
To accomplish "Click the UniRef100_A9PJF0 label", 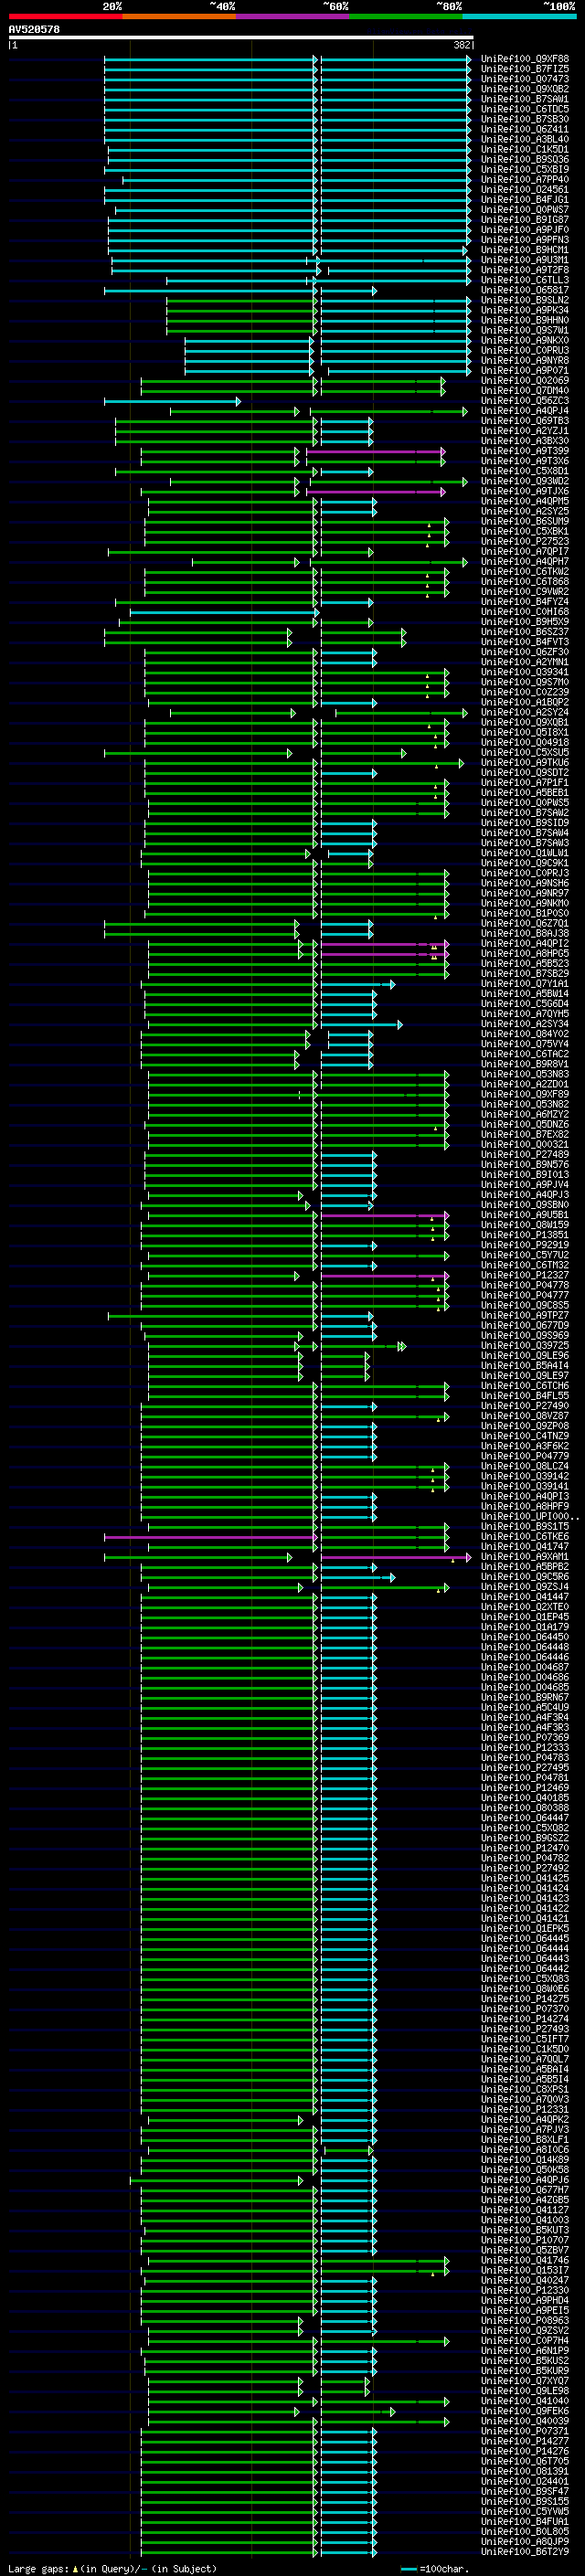I will (525, 230).
